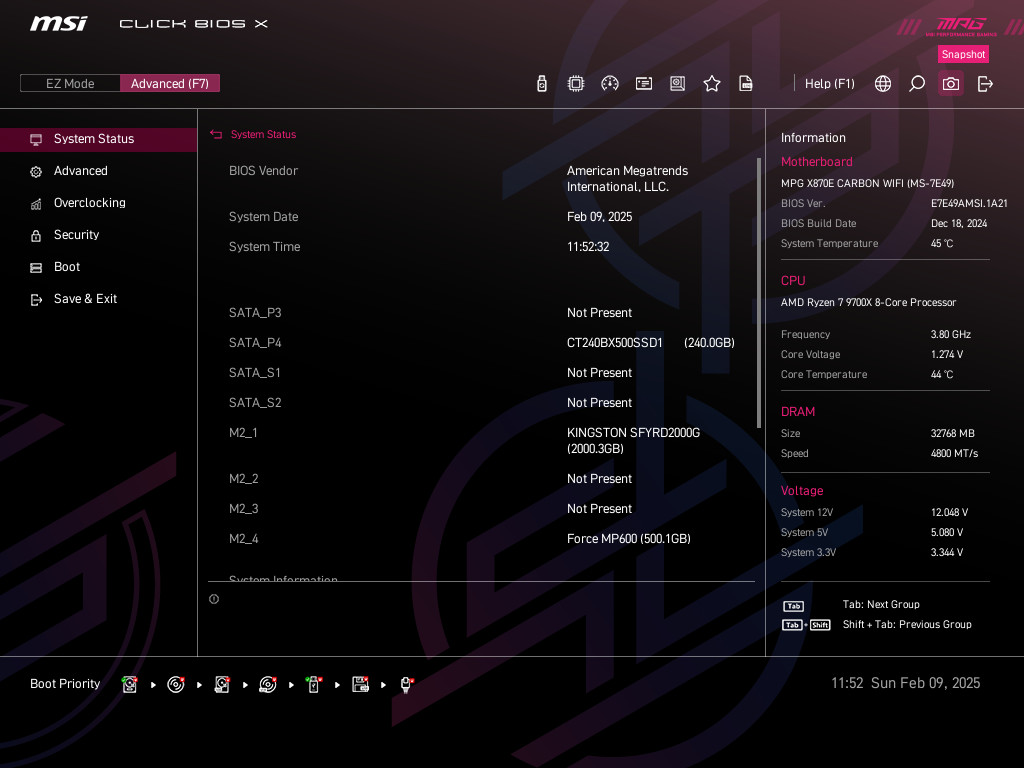This screenshot has width=1024, height=768.
Task: Click the System Status back arrow
Action: (216, 135)
